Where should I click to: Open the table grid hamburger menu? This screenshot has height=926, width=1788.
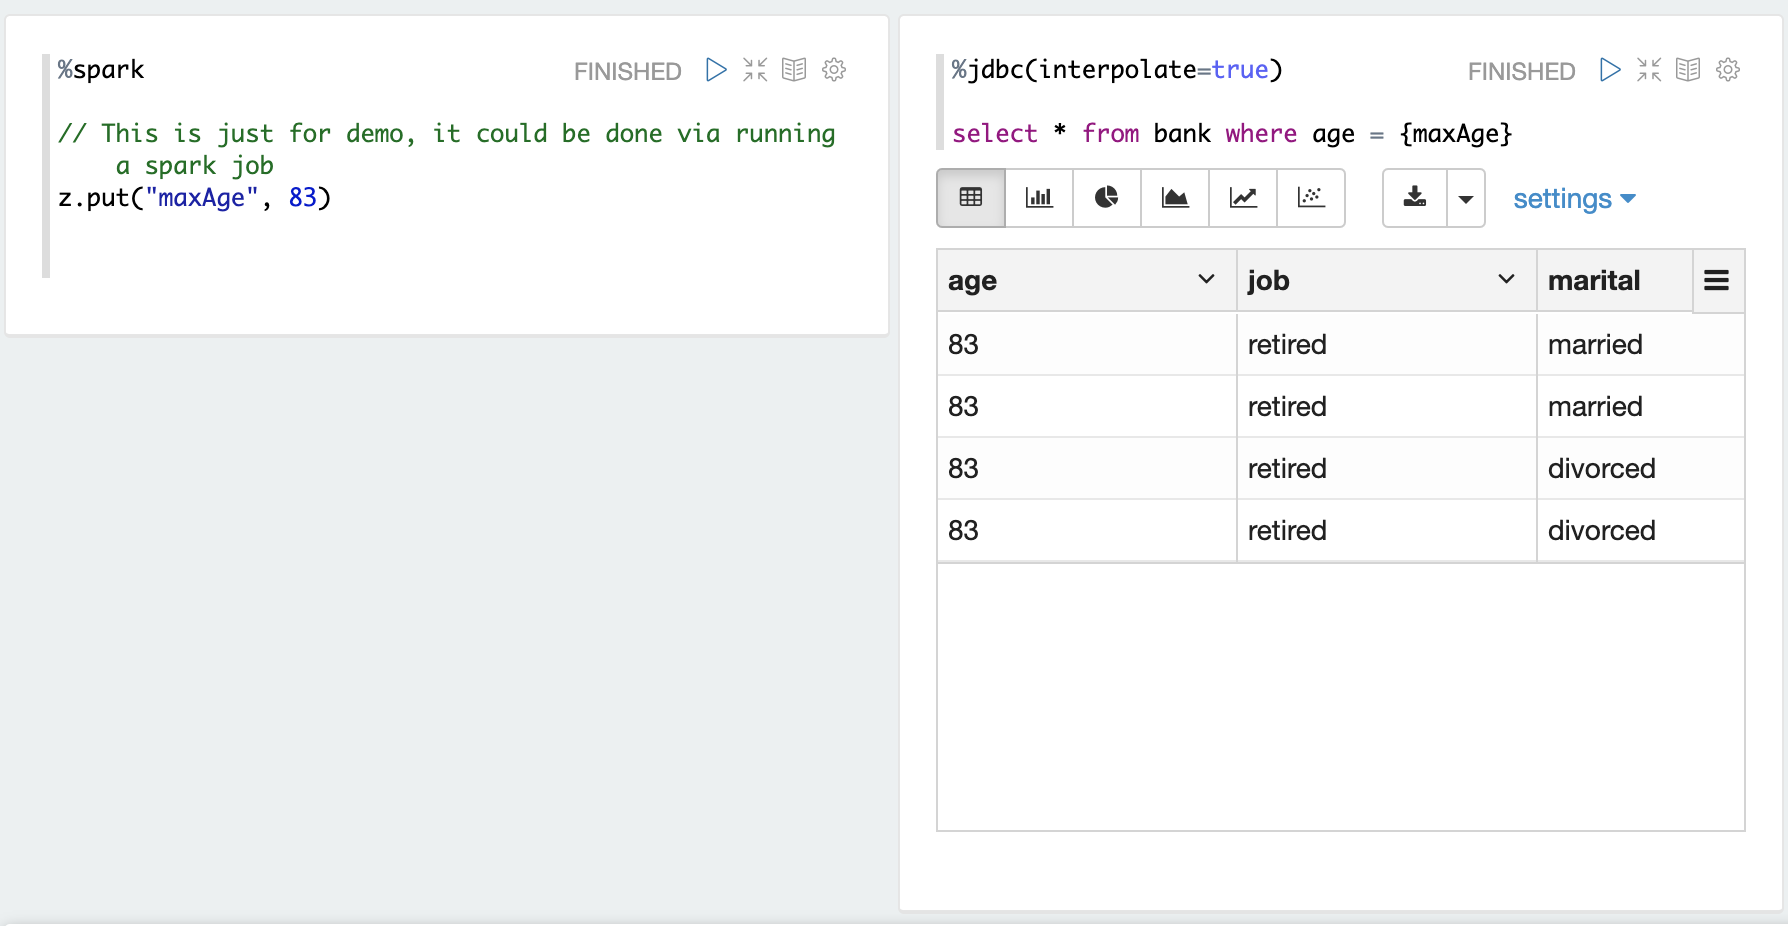pos(1717,281)
